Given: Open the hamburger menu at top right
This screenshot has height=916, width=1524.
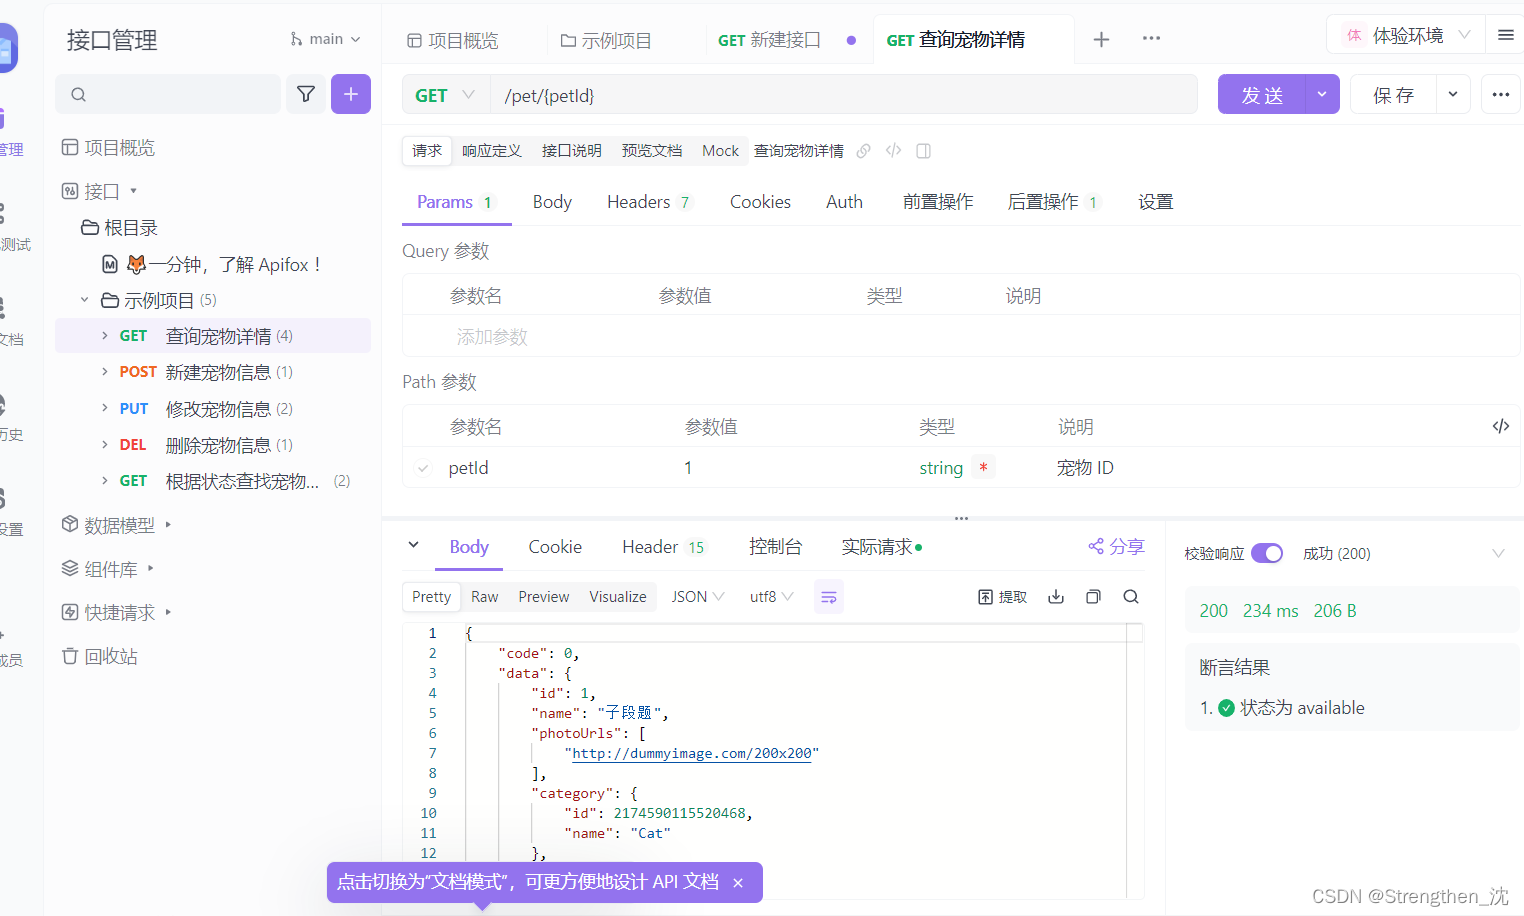Looking at the screenshot, I should (x=1505, y=35).
